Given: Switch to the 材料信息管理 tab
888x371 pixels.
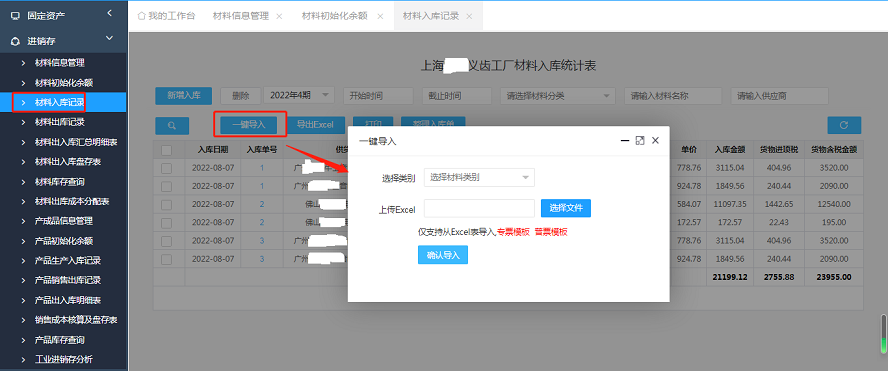Looking at the screenshot, I should tap(241, 16).
